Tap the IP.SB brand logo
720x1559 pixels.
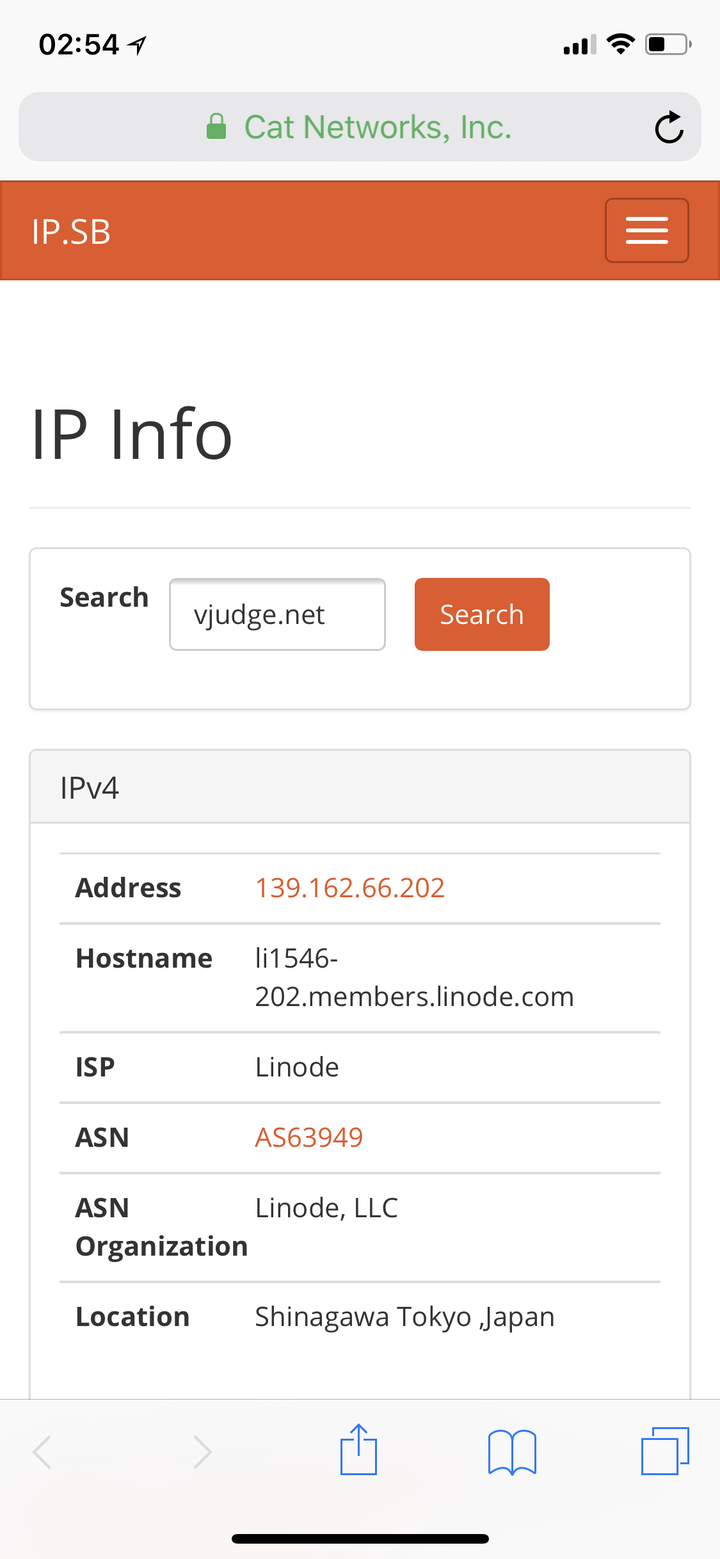click(x=71, y=232)
